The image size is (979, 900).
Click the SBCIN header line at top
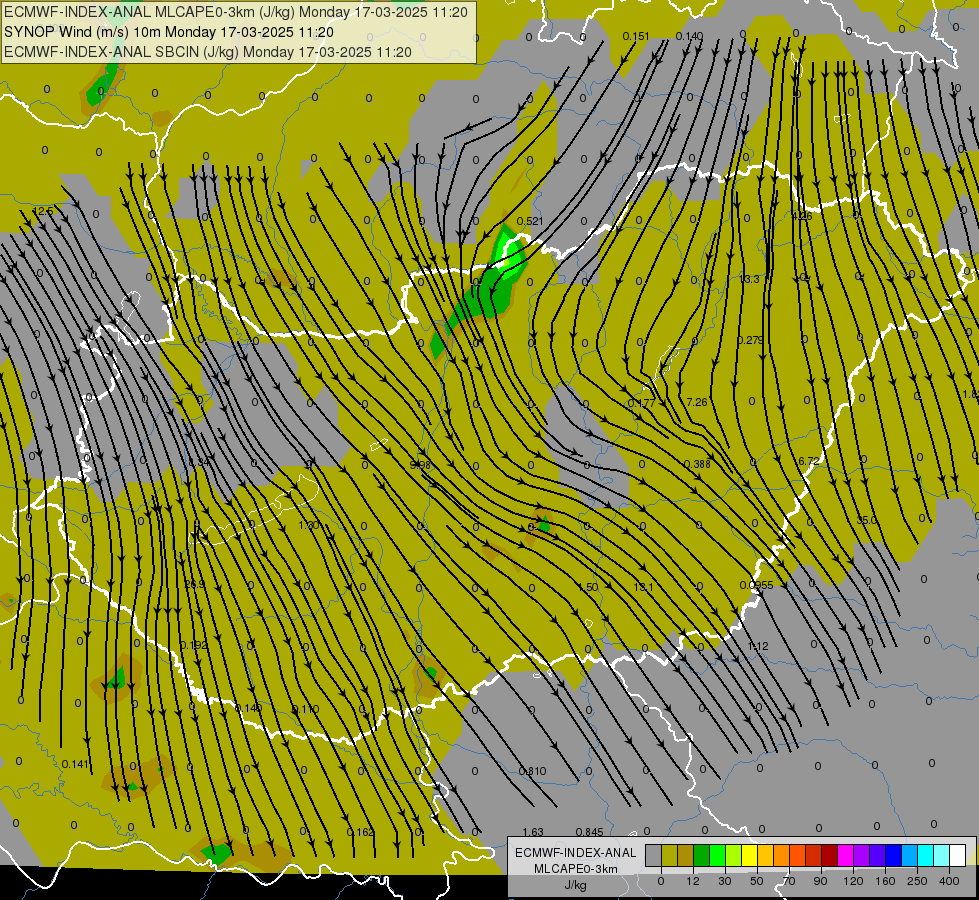208,52
